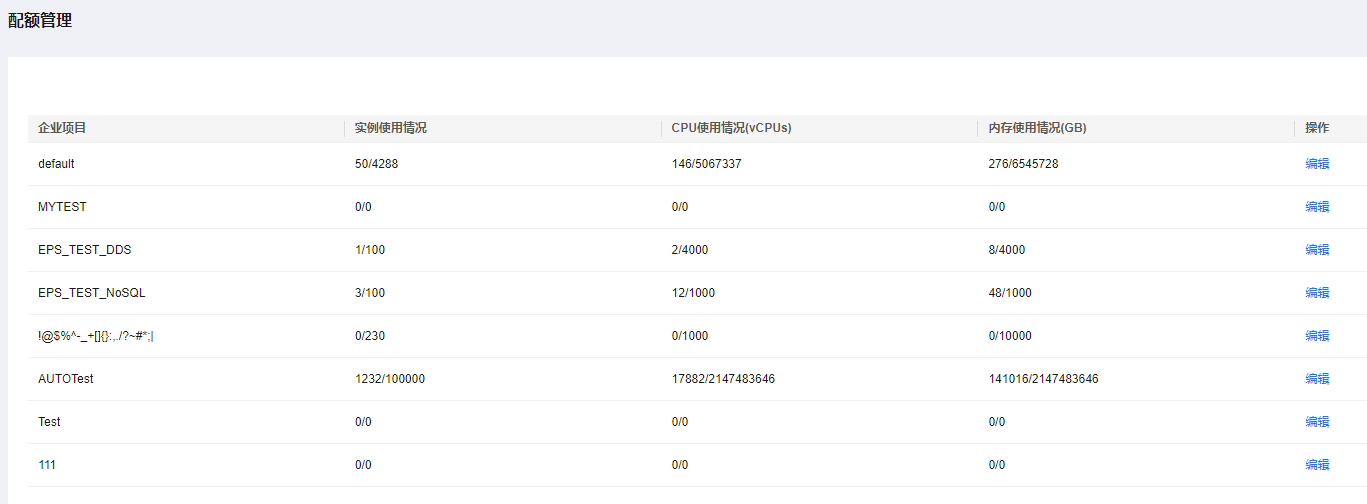Click instance usage value 0/230

370,336
